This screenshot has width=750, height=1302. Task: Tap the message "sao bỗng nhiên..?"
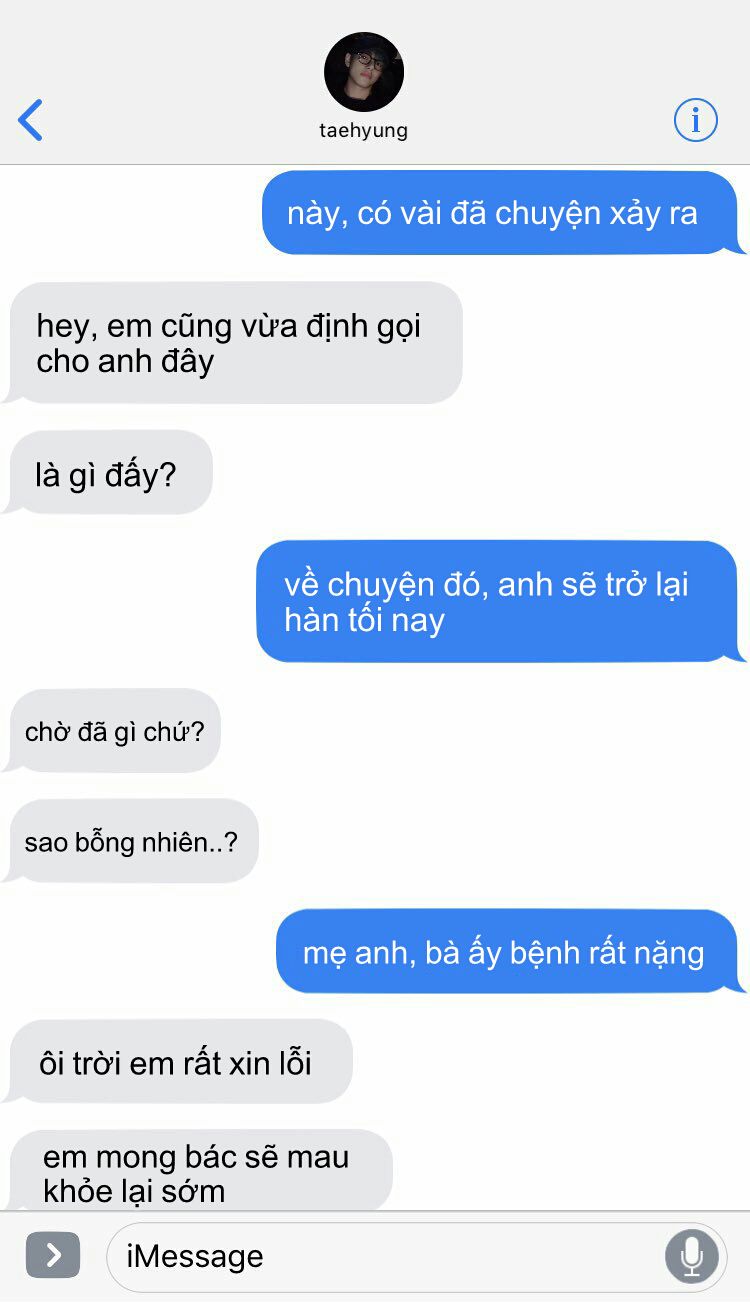pyautogui.click(x=131, y=841)
